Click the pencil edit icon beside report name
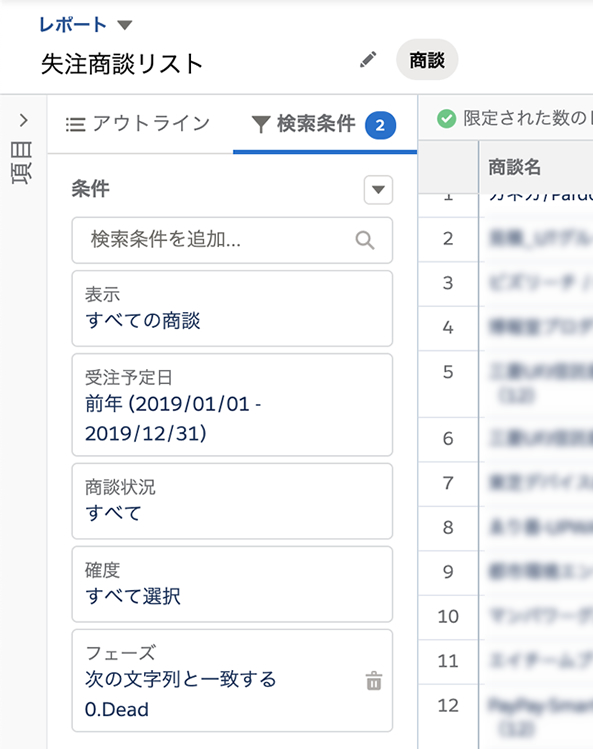 tap(368, 60)
